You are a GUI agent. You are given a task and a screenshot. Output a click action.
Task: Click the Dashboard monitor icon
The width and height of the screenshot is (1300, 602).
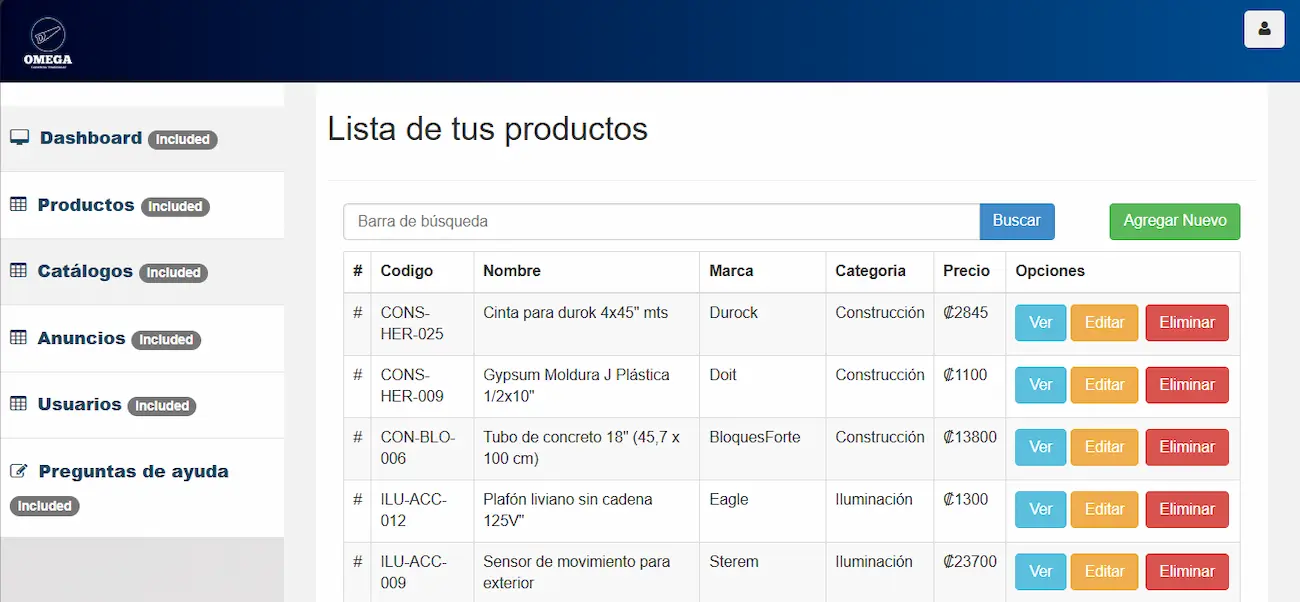coord(19,138)
